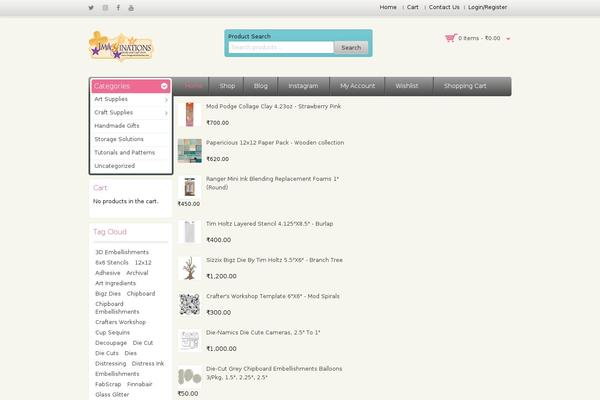Screen dimensions: 600x400
Task: Click the Ranger Mini Ink Blending Foams thumbnail
Action: click(x=189, y=187)
